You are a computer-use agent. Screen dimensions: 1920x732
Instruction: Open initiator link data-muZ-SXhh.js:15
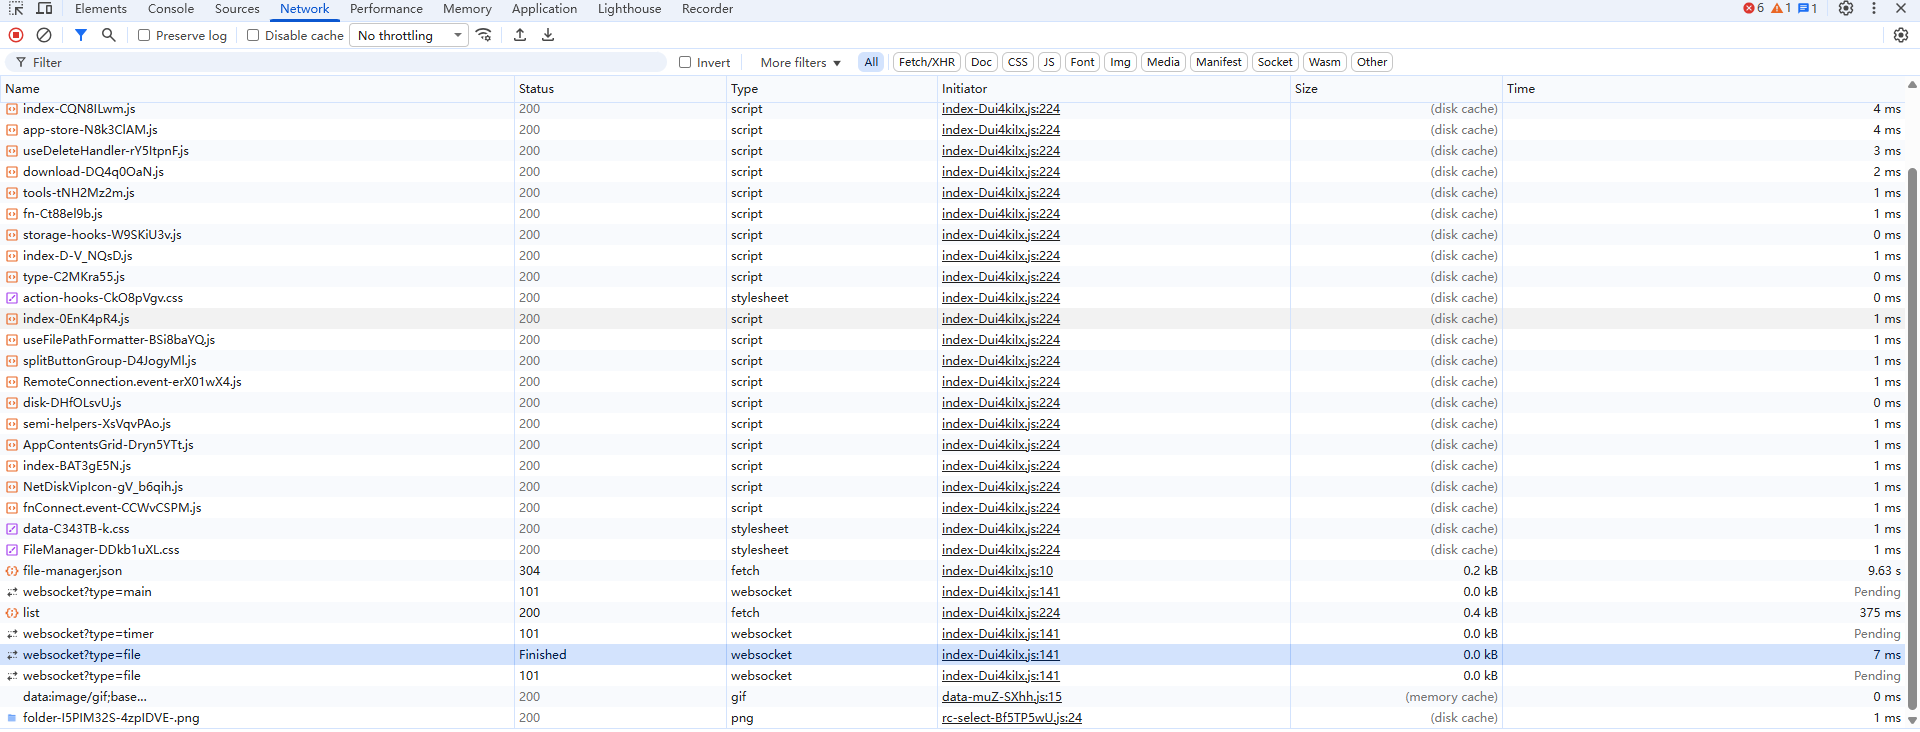pyautogui.click(x=1002, y=697)
